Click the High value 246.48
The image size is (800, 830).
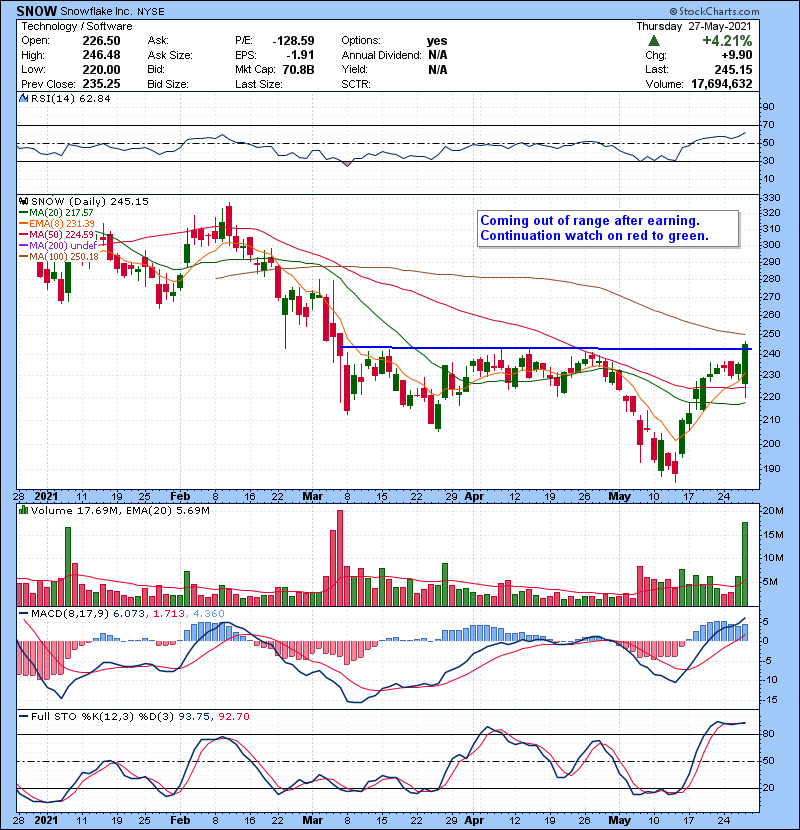point(101,55)
